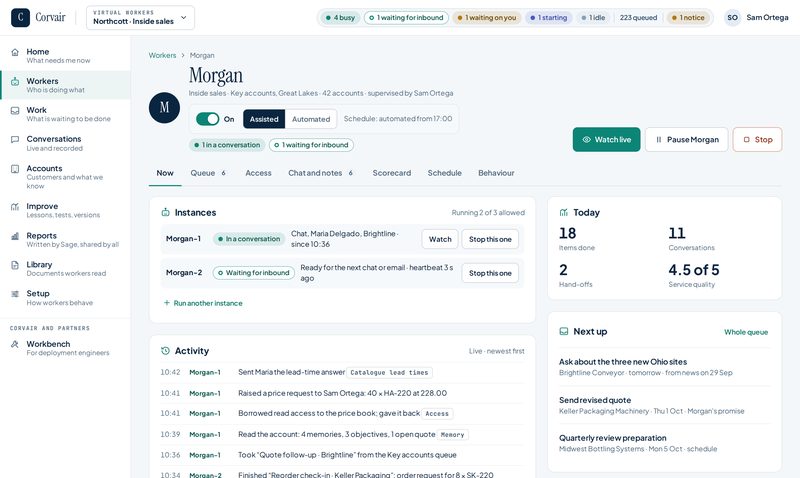Viewport: 800px width, 478px height.
Task: Click the Catalogue lead times tag
Action: [x=389, y=373]
